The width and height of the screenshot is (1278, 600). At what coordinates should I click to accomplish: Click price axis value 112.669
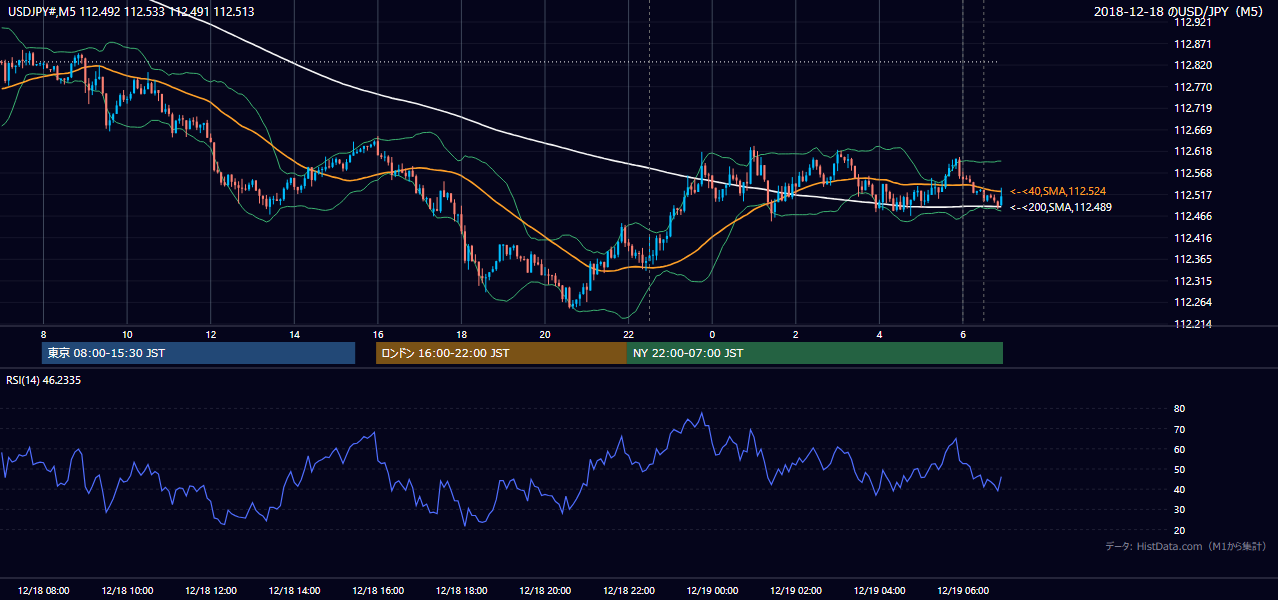[1194, 130]
